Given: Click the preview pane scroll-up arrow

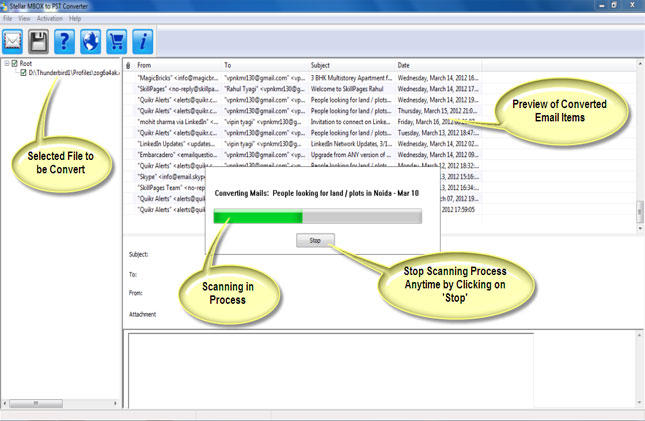Looking at the screenshot, I should coord(640,335).
